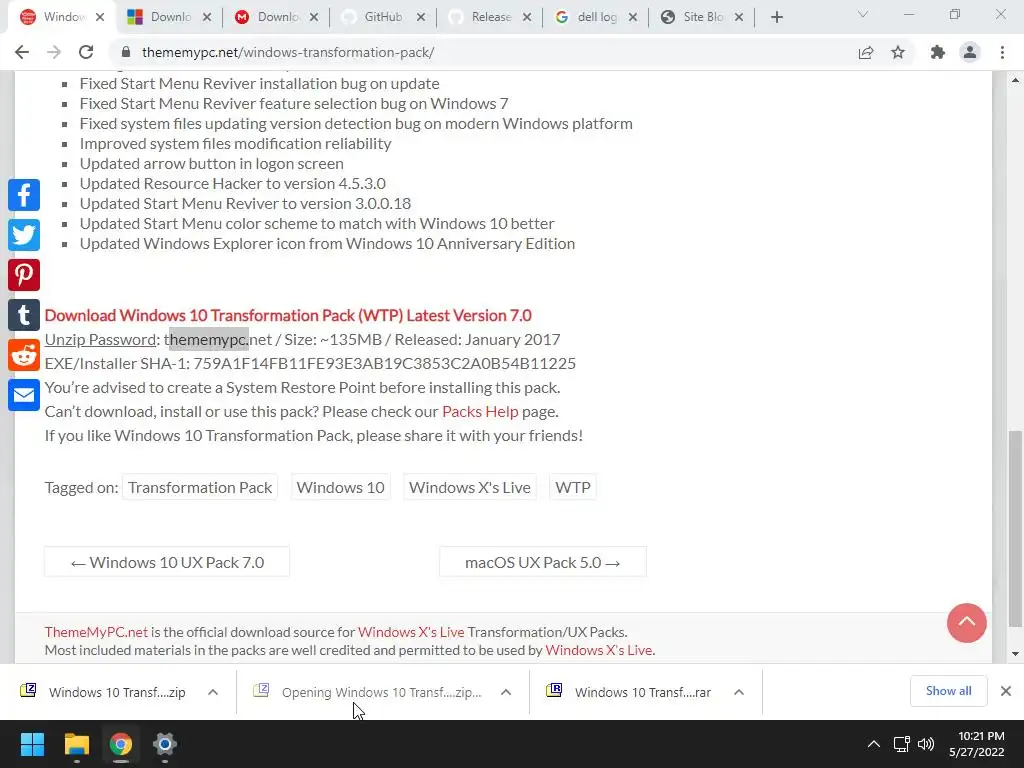Open Windows X's Live tag

point(470,488)
